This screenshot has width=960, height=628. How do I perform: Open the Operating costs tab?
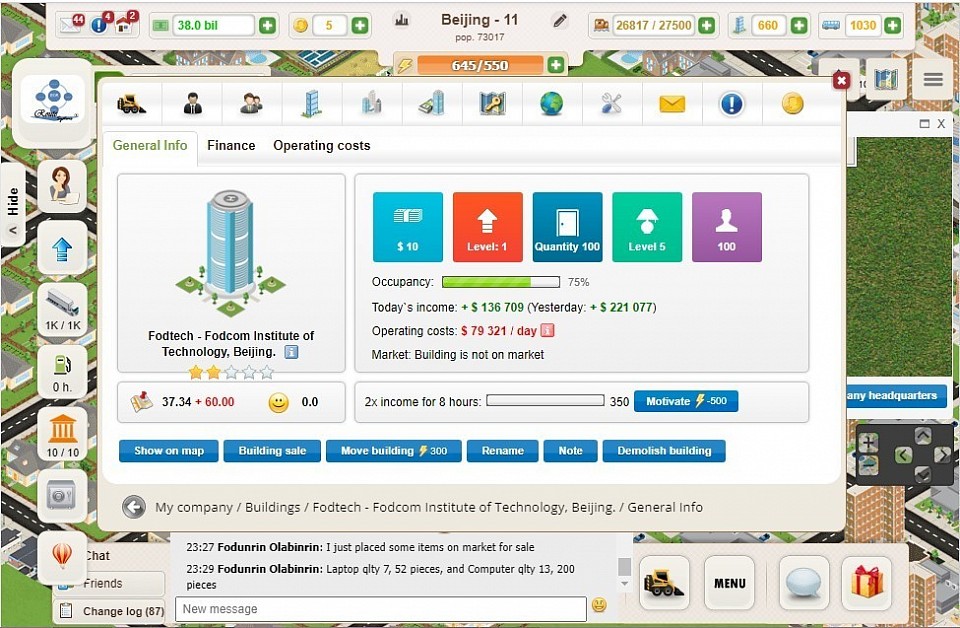[321, 145]
